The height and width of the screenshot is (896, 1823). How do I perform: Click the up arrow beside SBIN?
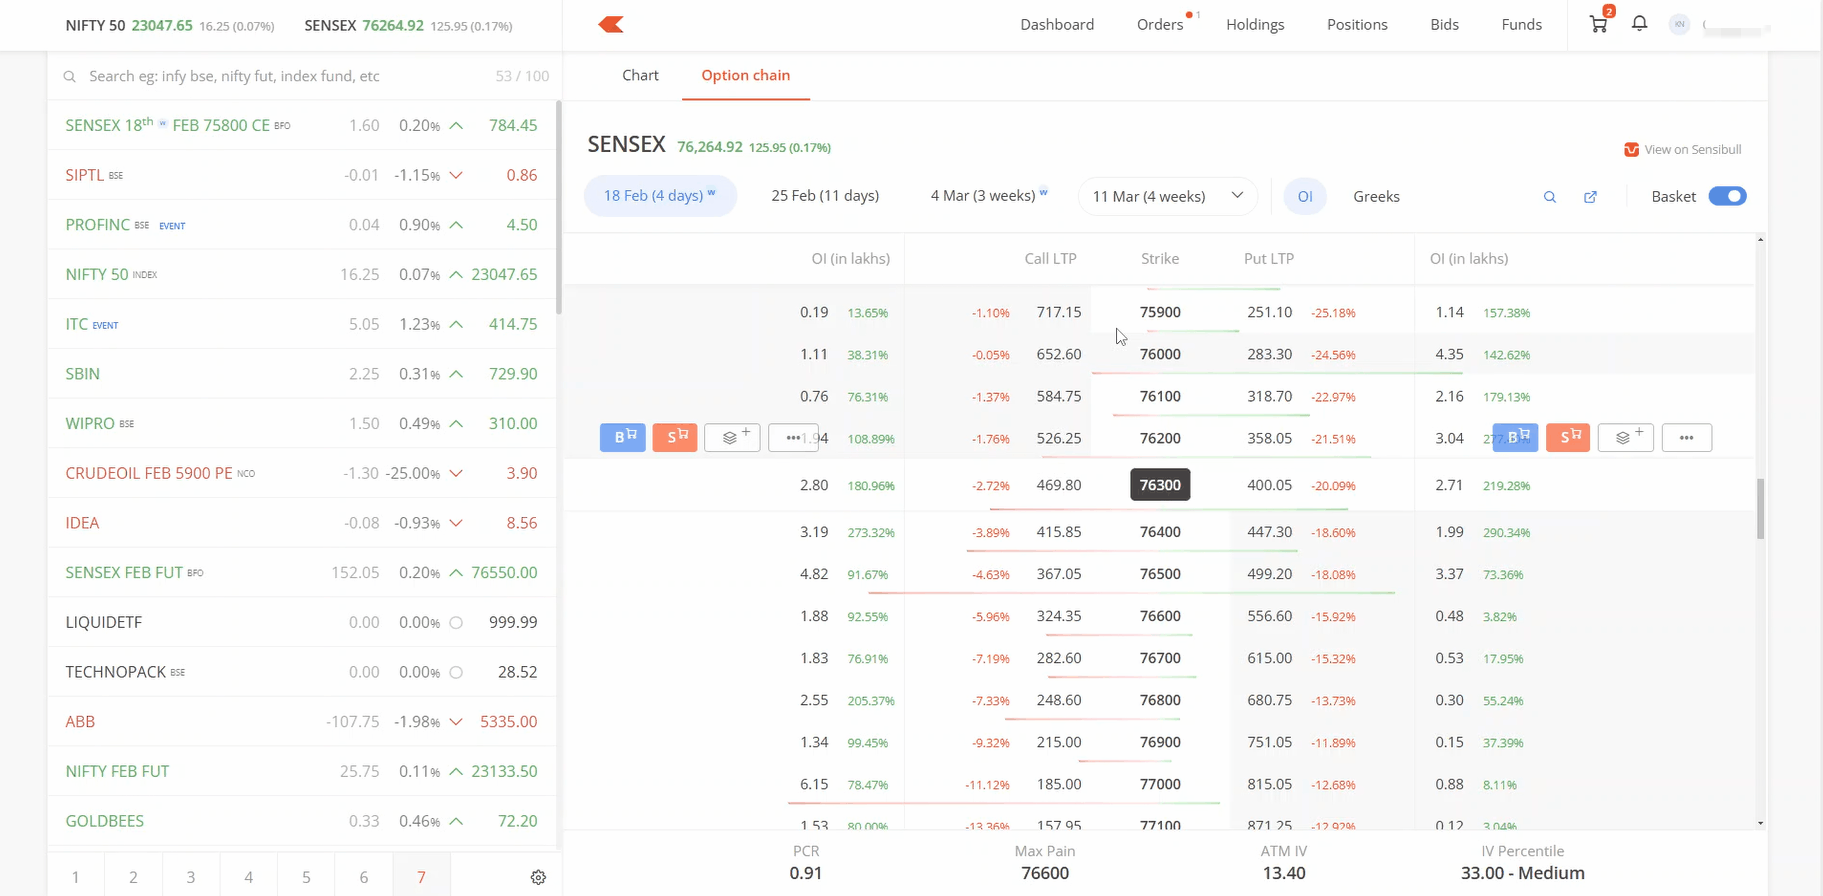(x=456, y=374)
